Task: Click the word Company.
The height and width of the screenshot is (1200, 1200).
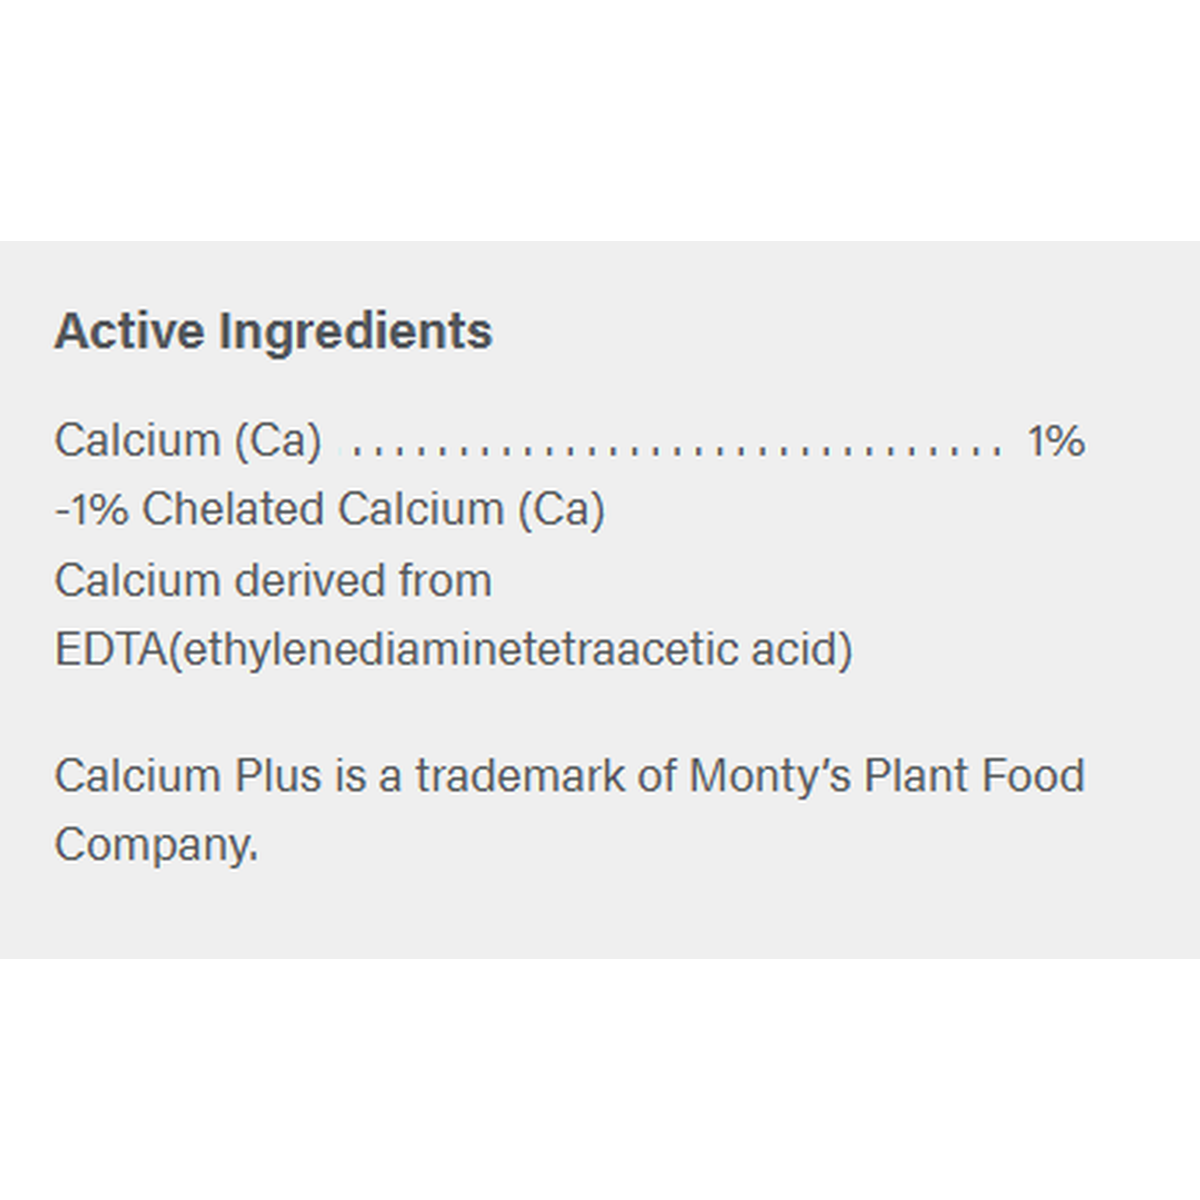Action: click(155, 845)
